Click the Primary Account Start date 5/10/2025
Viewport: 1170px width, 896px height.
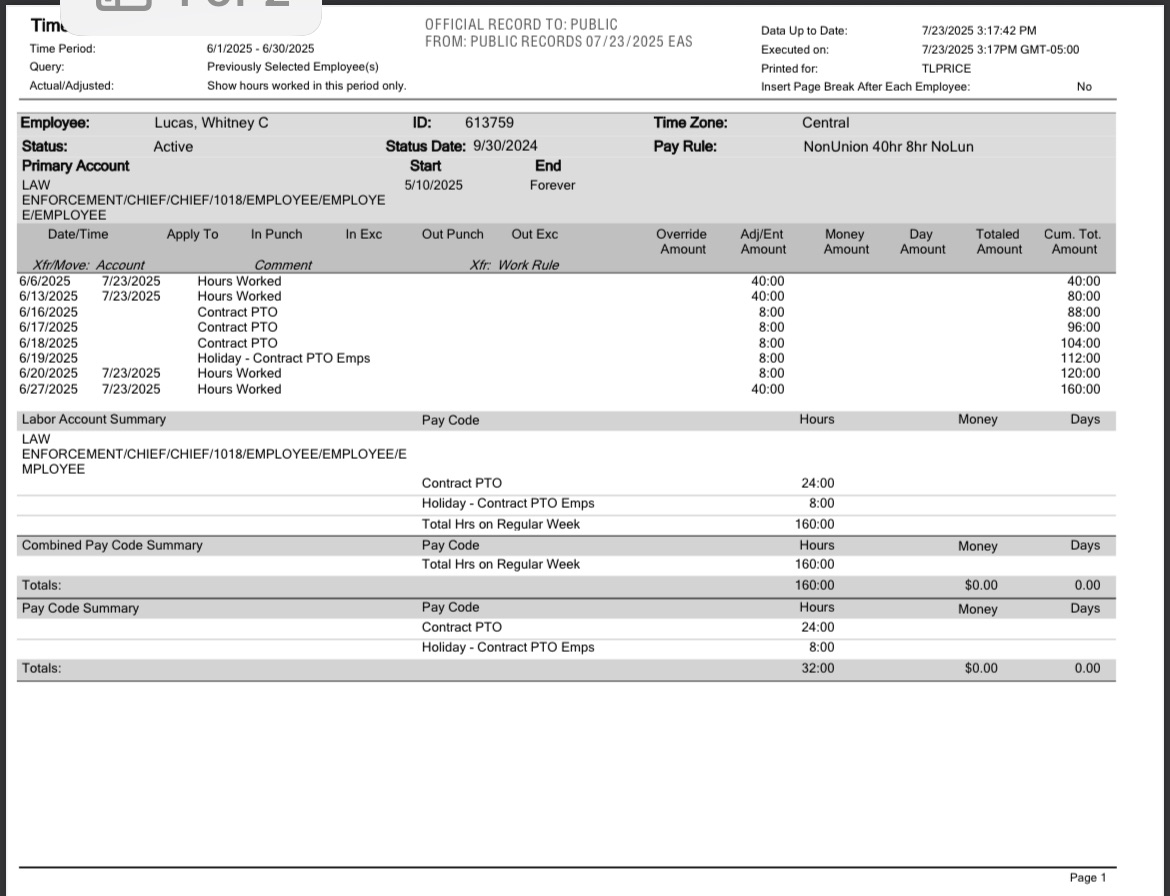[x=433, y=185]
